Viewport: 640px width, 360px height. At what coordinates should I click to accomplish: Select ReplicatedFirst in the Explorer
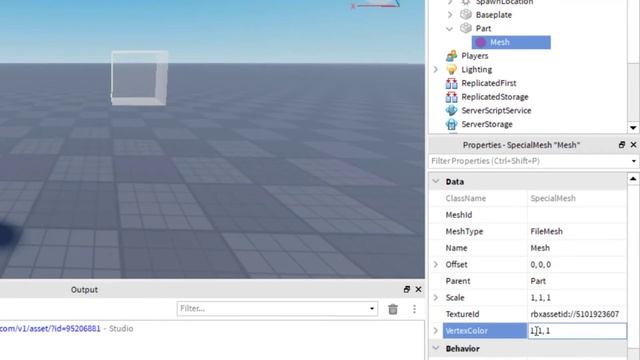489,83
